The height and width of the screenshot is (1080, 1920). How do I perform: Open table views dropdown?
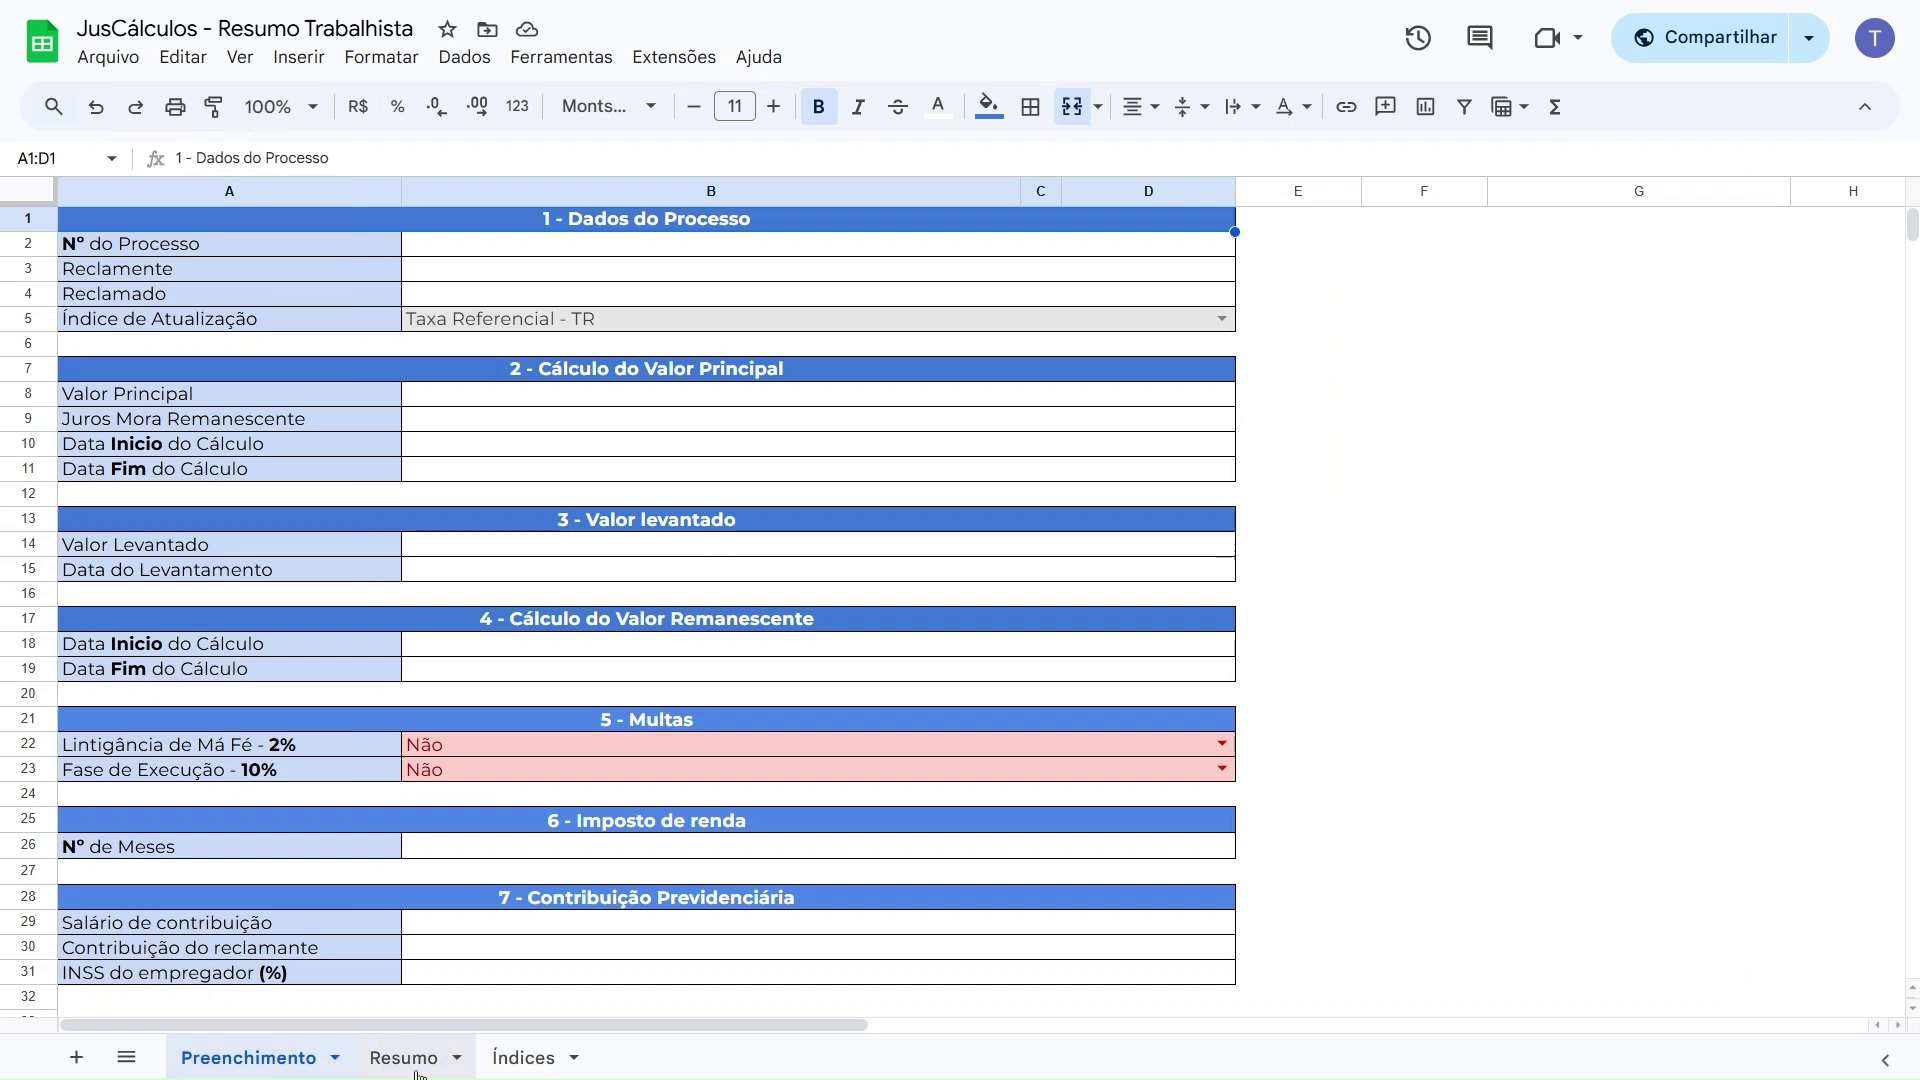1510,106
